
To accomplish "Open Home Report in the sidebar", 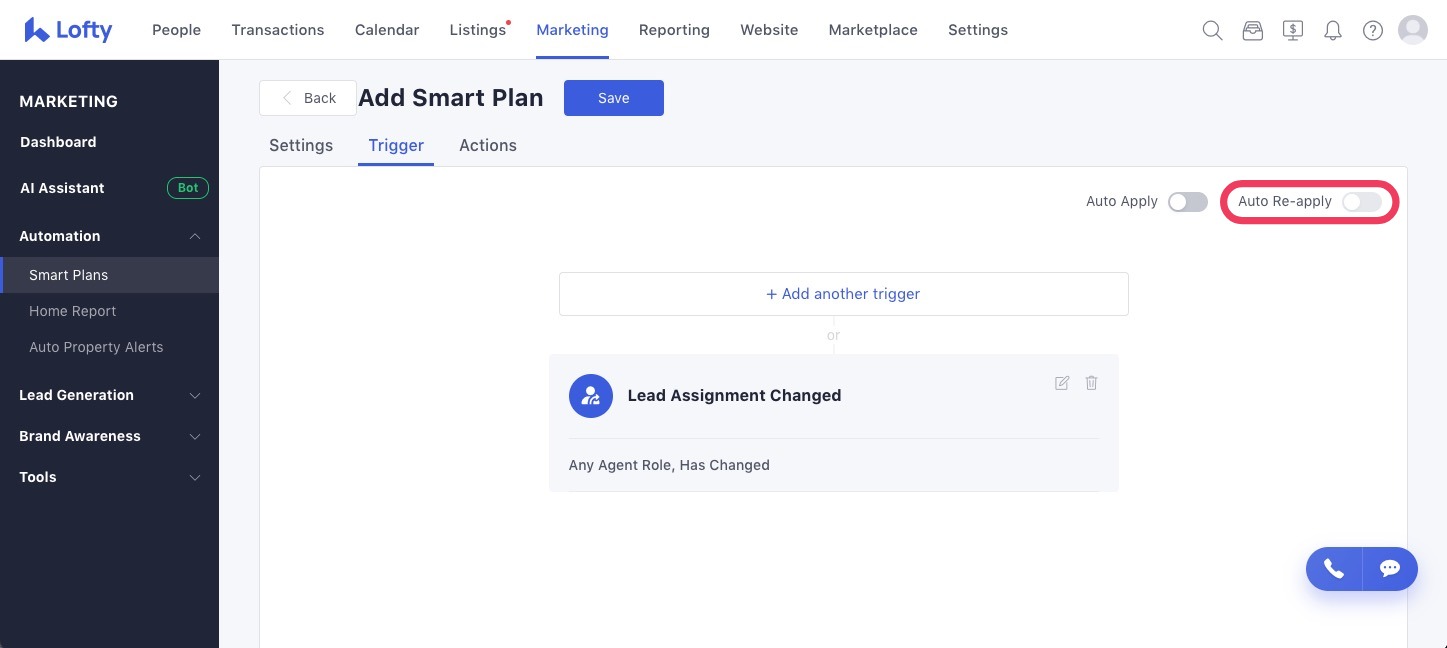I will pos(73,311).
